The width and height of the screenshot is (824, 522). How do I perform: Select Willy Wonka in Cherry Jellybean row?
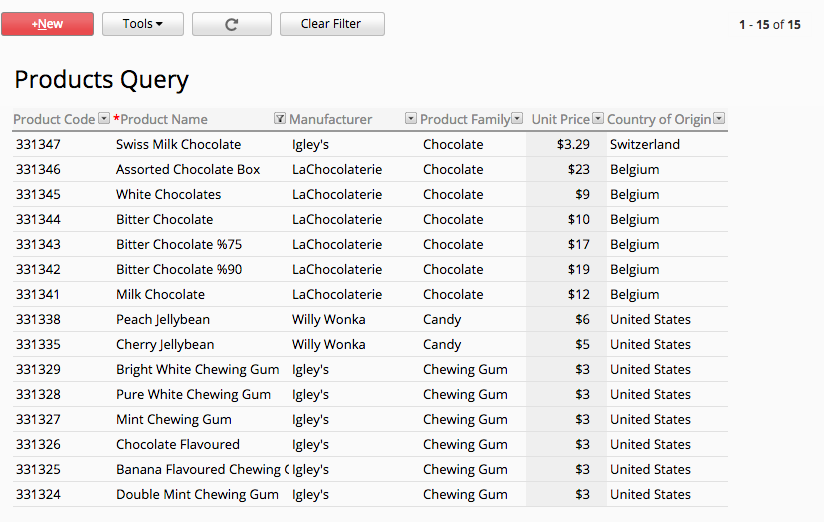[x=329, y=345]
